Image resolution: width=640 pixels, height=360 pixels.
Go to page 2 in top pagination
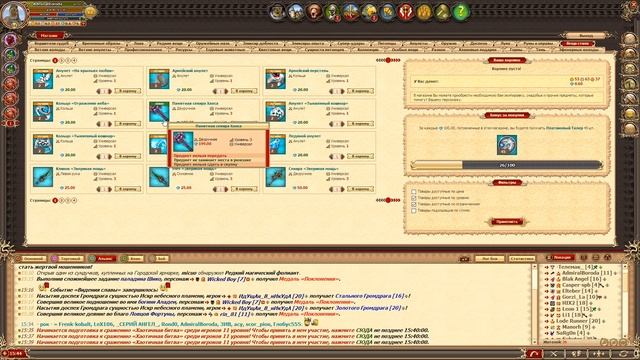pyautogui.click(x=62, y=60)
